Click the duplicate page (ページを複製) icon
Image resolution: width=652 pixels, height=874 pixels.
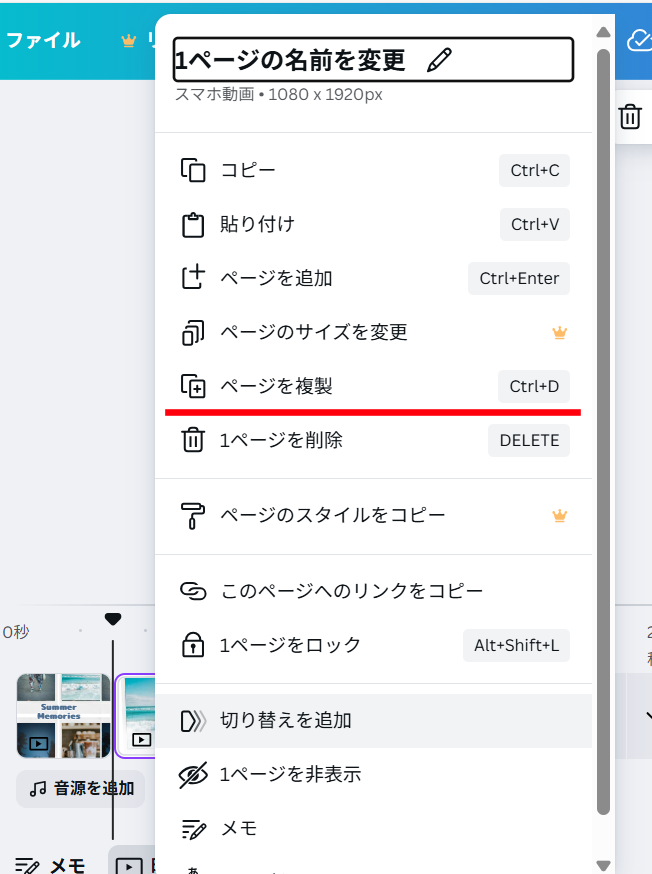(193, 386)
